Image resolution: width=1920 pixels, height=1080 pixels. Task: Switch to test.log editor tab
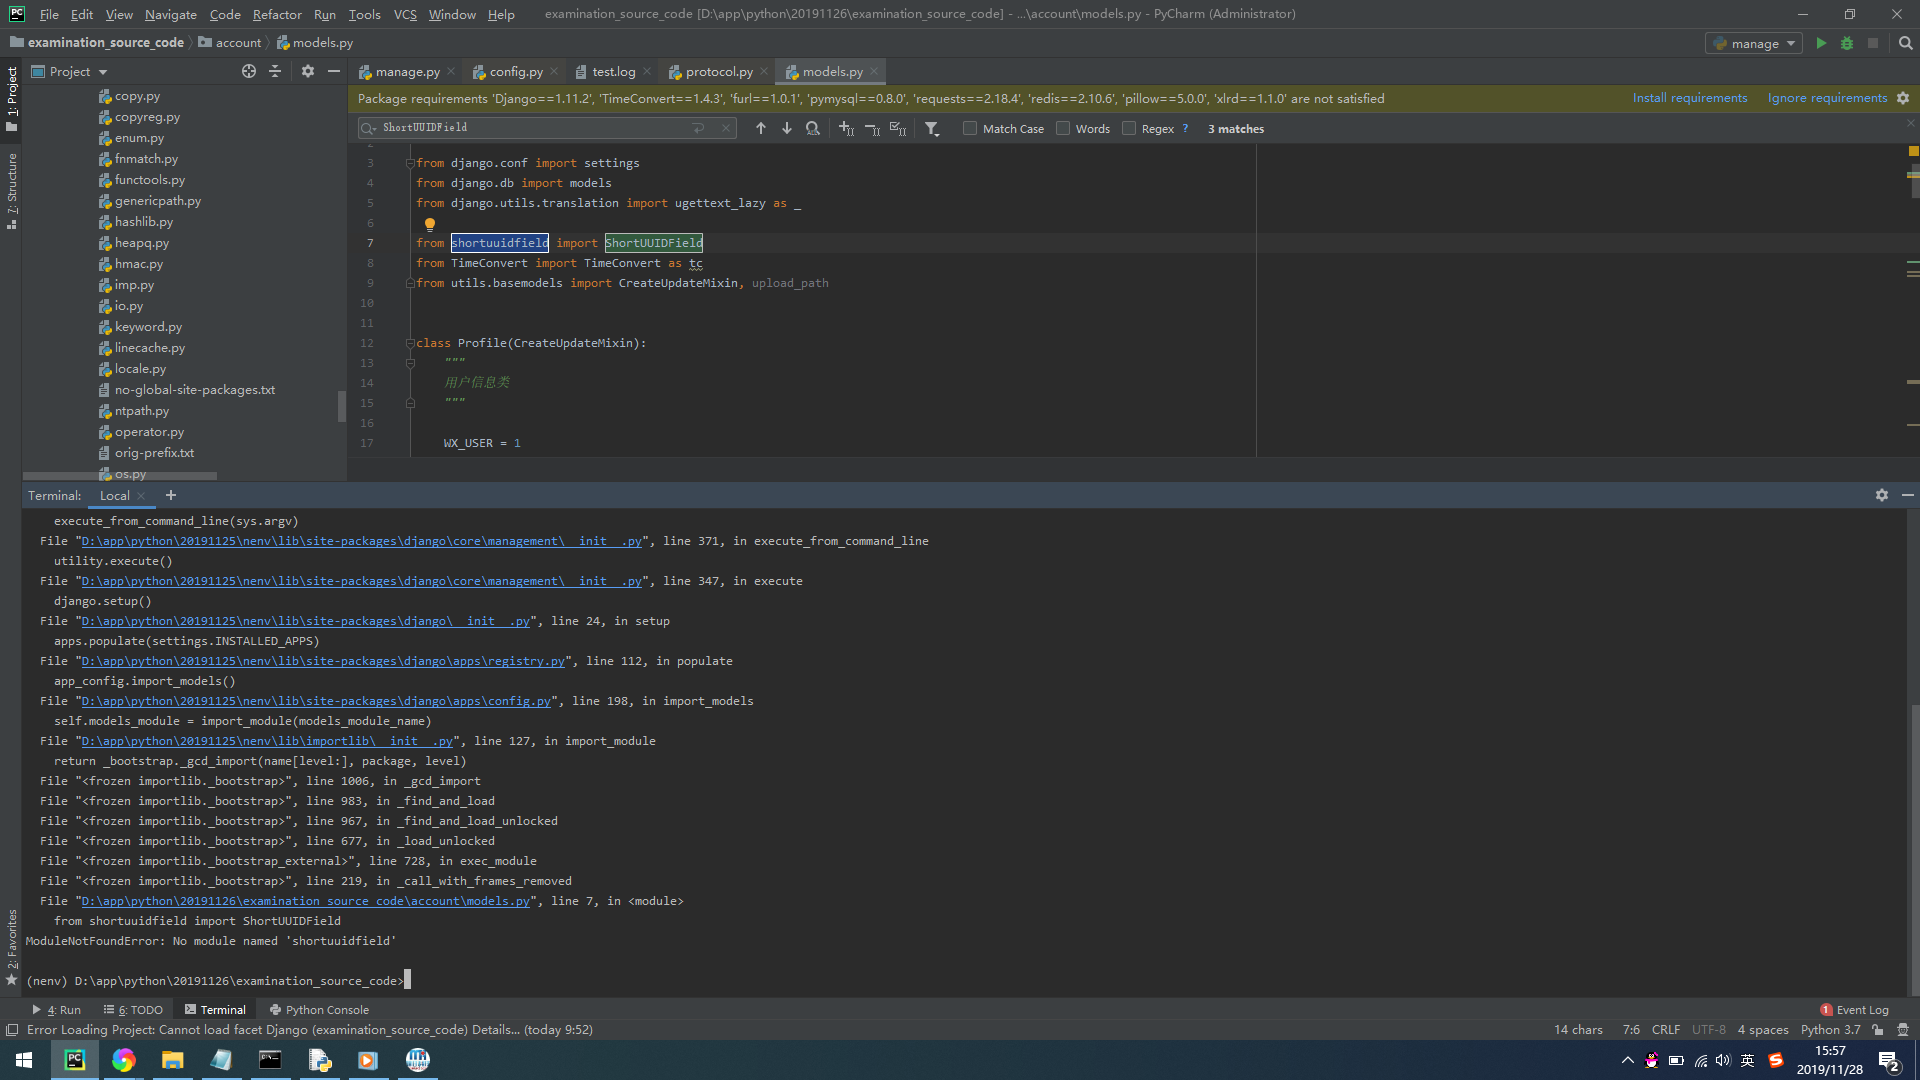(613, 71)
